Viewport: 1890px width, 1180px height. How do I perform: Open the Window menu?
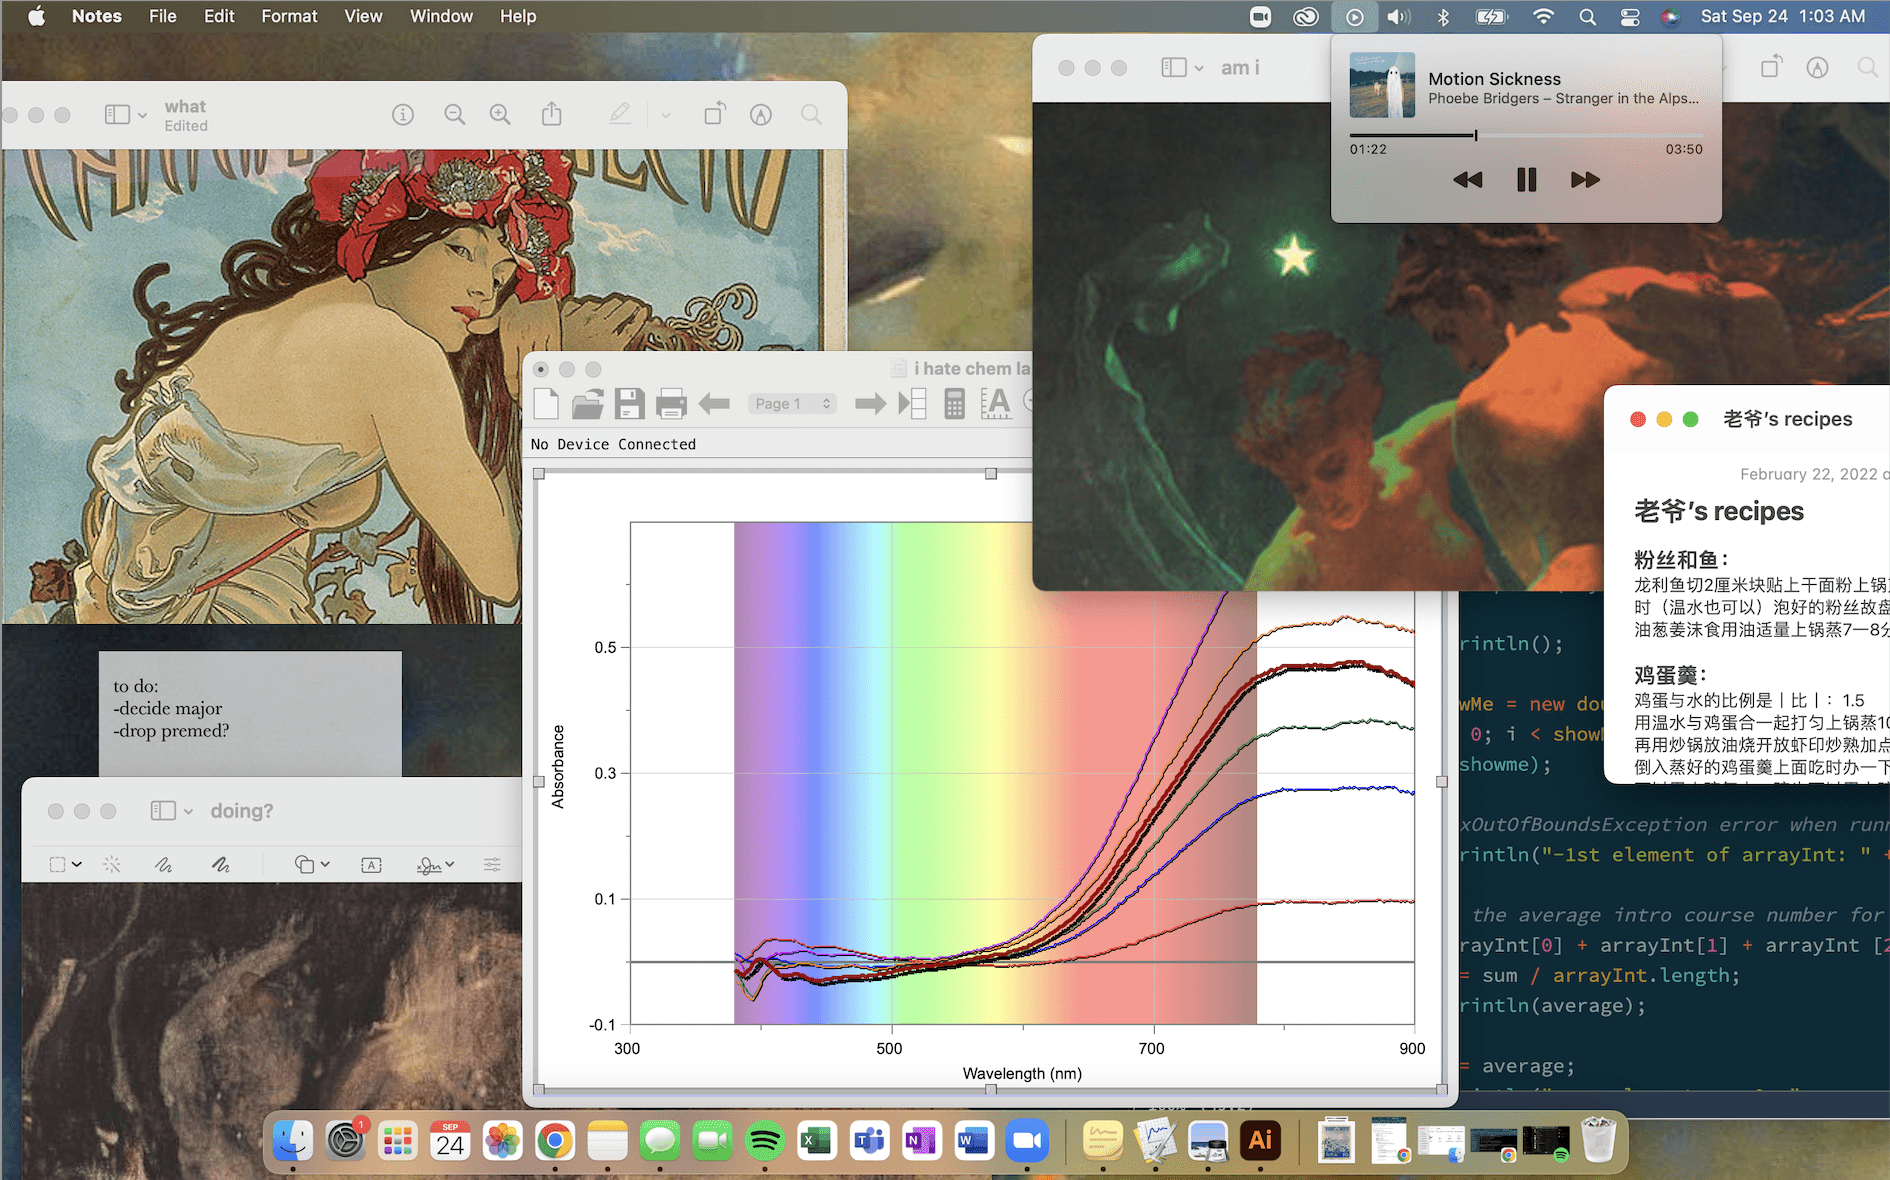(441, 16)
